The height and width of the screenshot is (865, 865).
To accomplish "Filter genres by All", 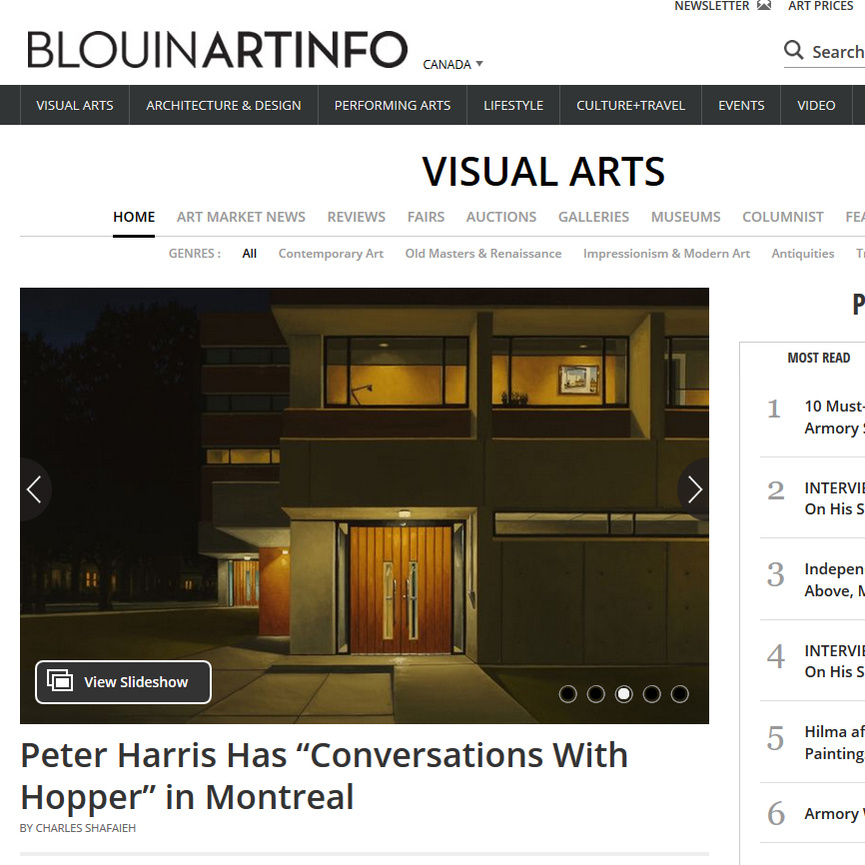I will [x=249, y=253].
